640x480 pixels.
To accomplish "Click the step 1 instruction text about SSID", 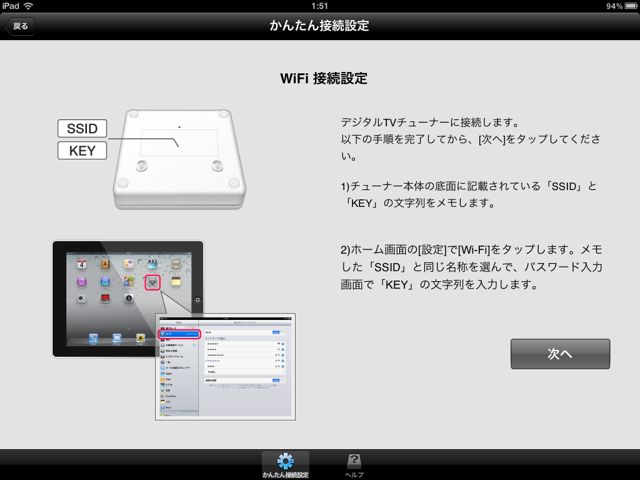I will [x=469, y=194].
